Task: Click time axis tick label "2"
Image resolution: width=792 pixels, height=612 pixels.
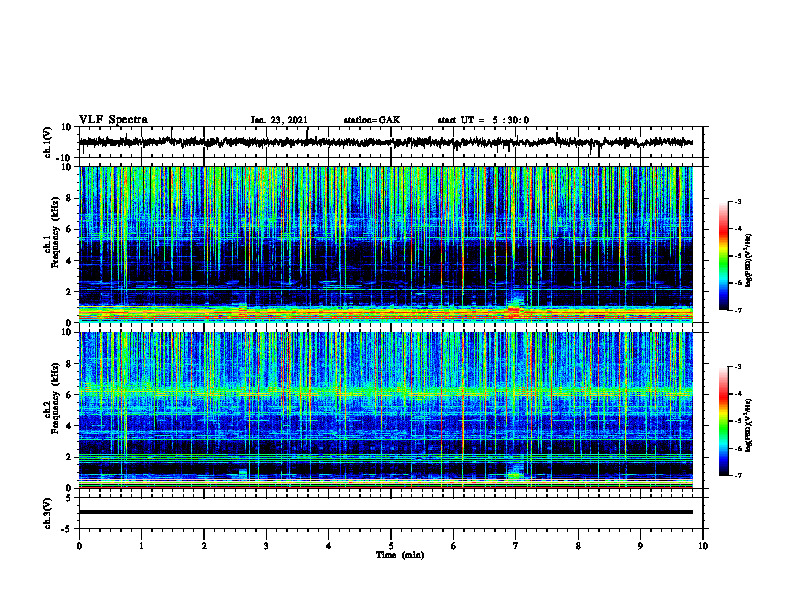Action: pyautogui.click(x=204, y=546)
